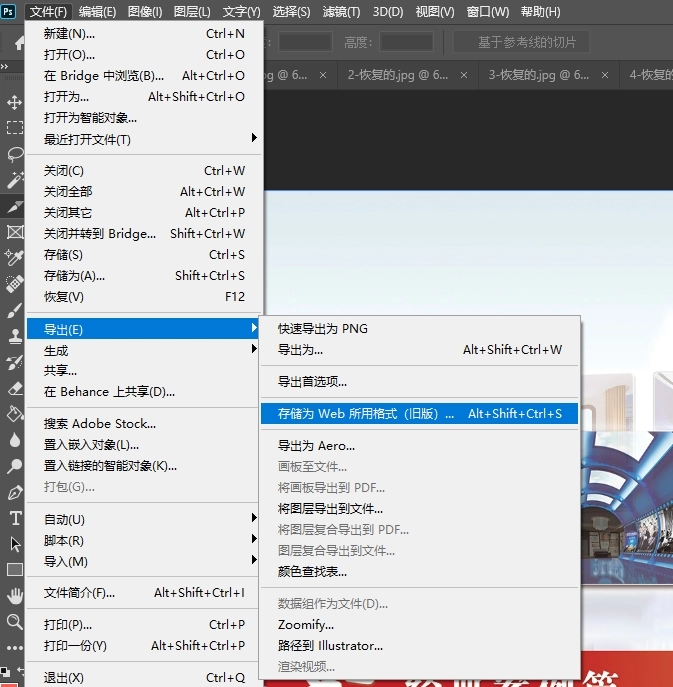Viewport: 673px width, 687px height.
Task: Open the 滤镜(T) menu
Action: [342, 12]
